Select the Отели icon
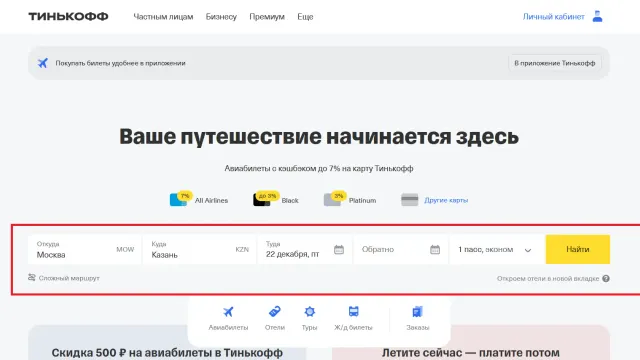Viewport: 640px width, 360px height. pos(275,312)
